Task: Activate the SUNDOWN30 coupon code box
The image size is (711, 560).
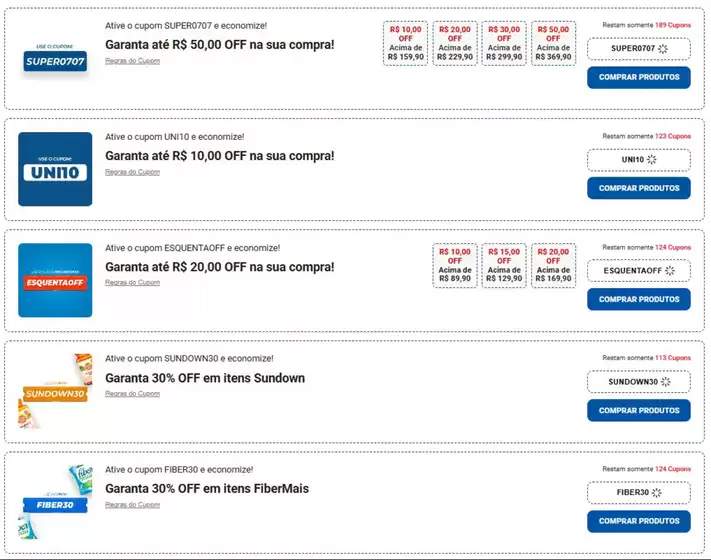Action: 639,382
